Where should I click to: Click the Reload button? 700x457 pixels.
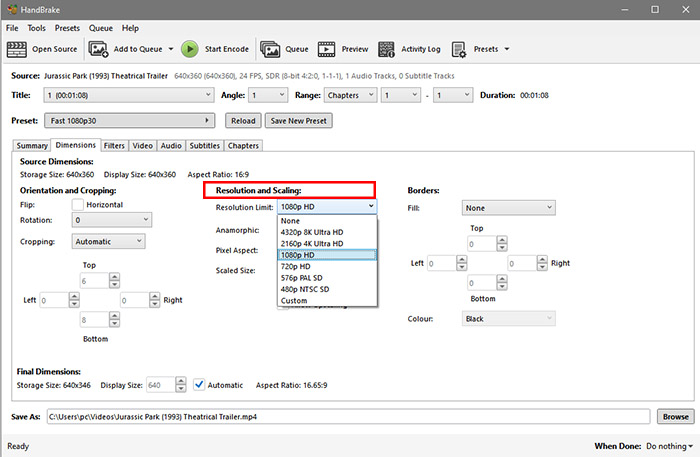pos(243,120)
